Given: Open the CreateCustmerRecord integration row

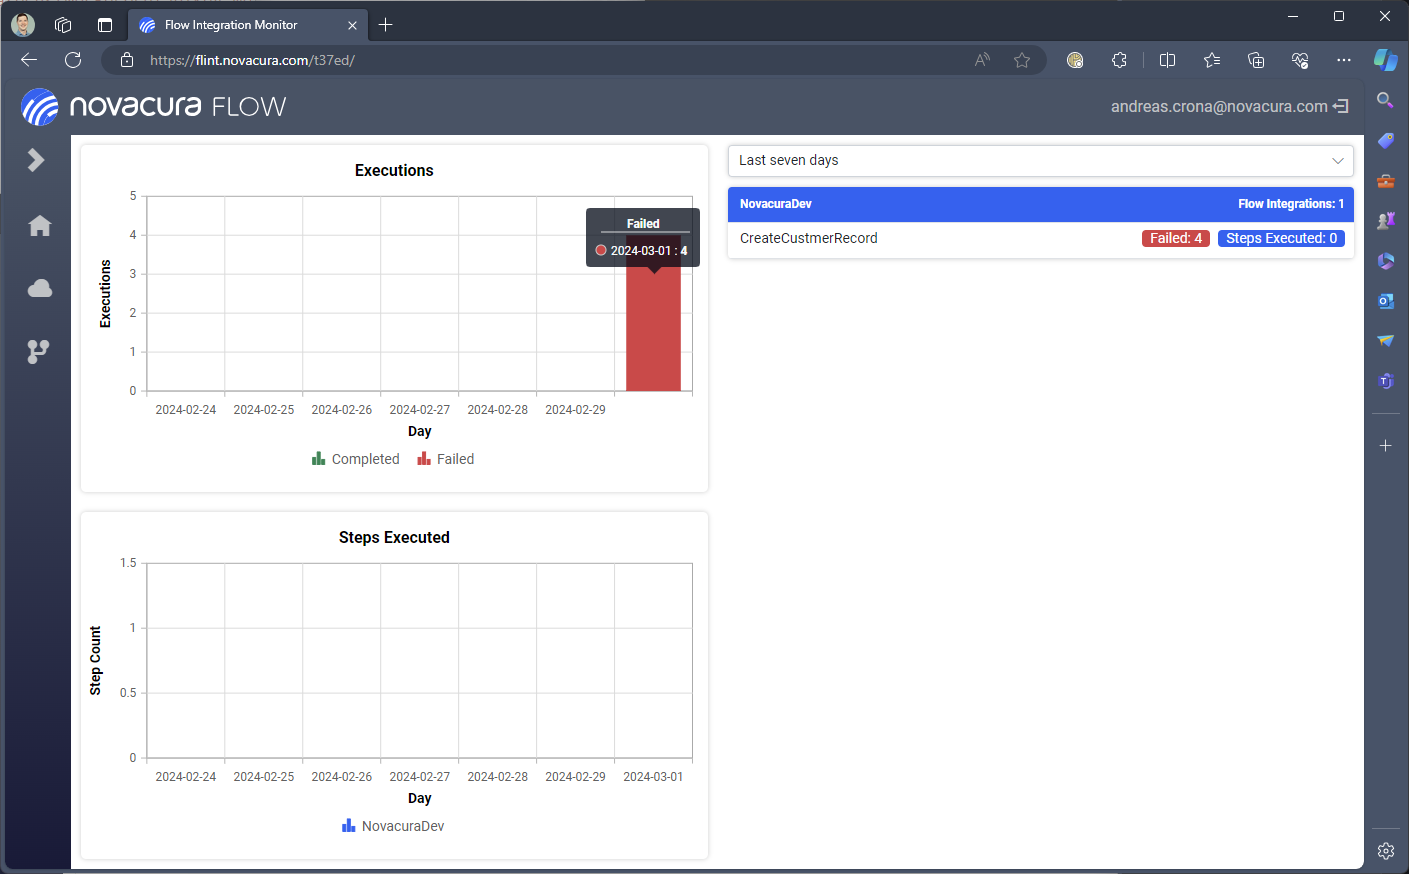Looking at the screenshot, I should (809, 238).
